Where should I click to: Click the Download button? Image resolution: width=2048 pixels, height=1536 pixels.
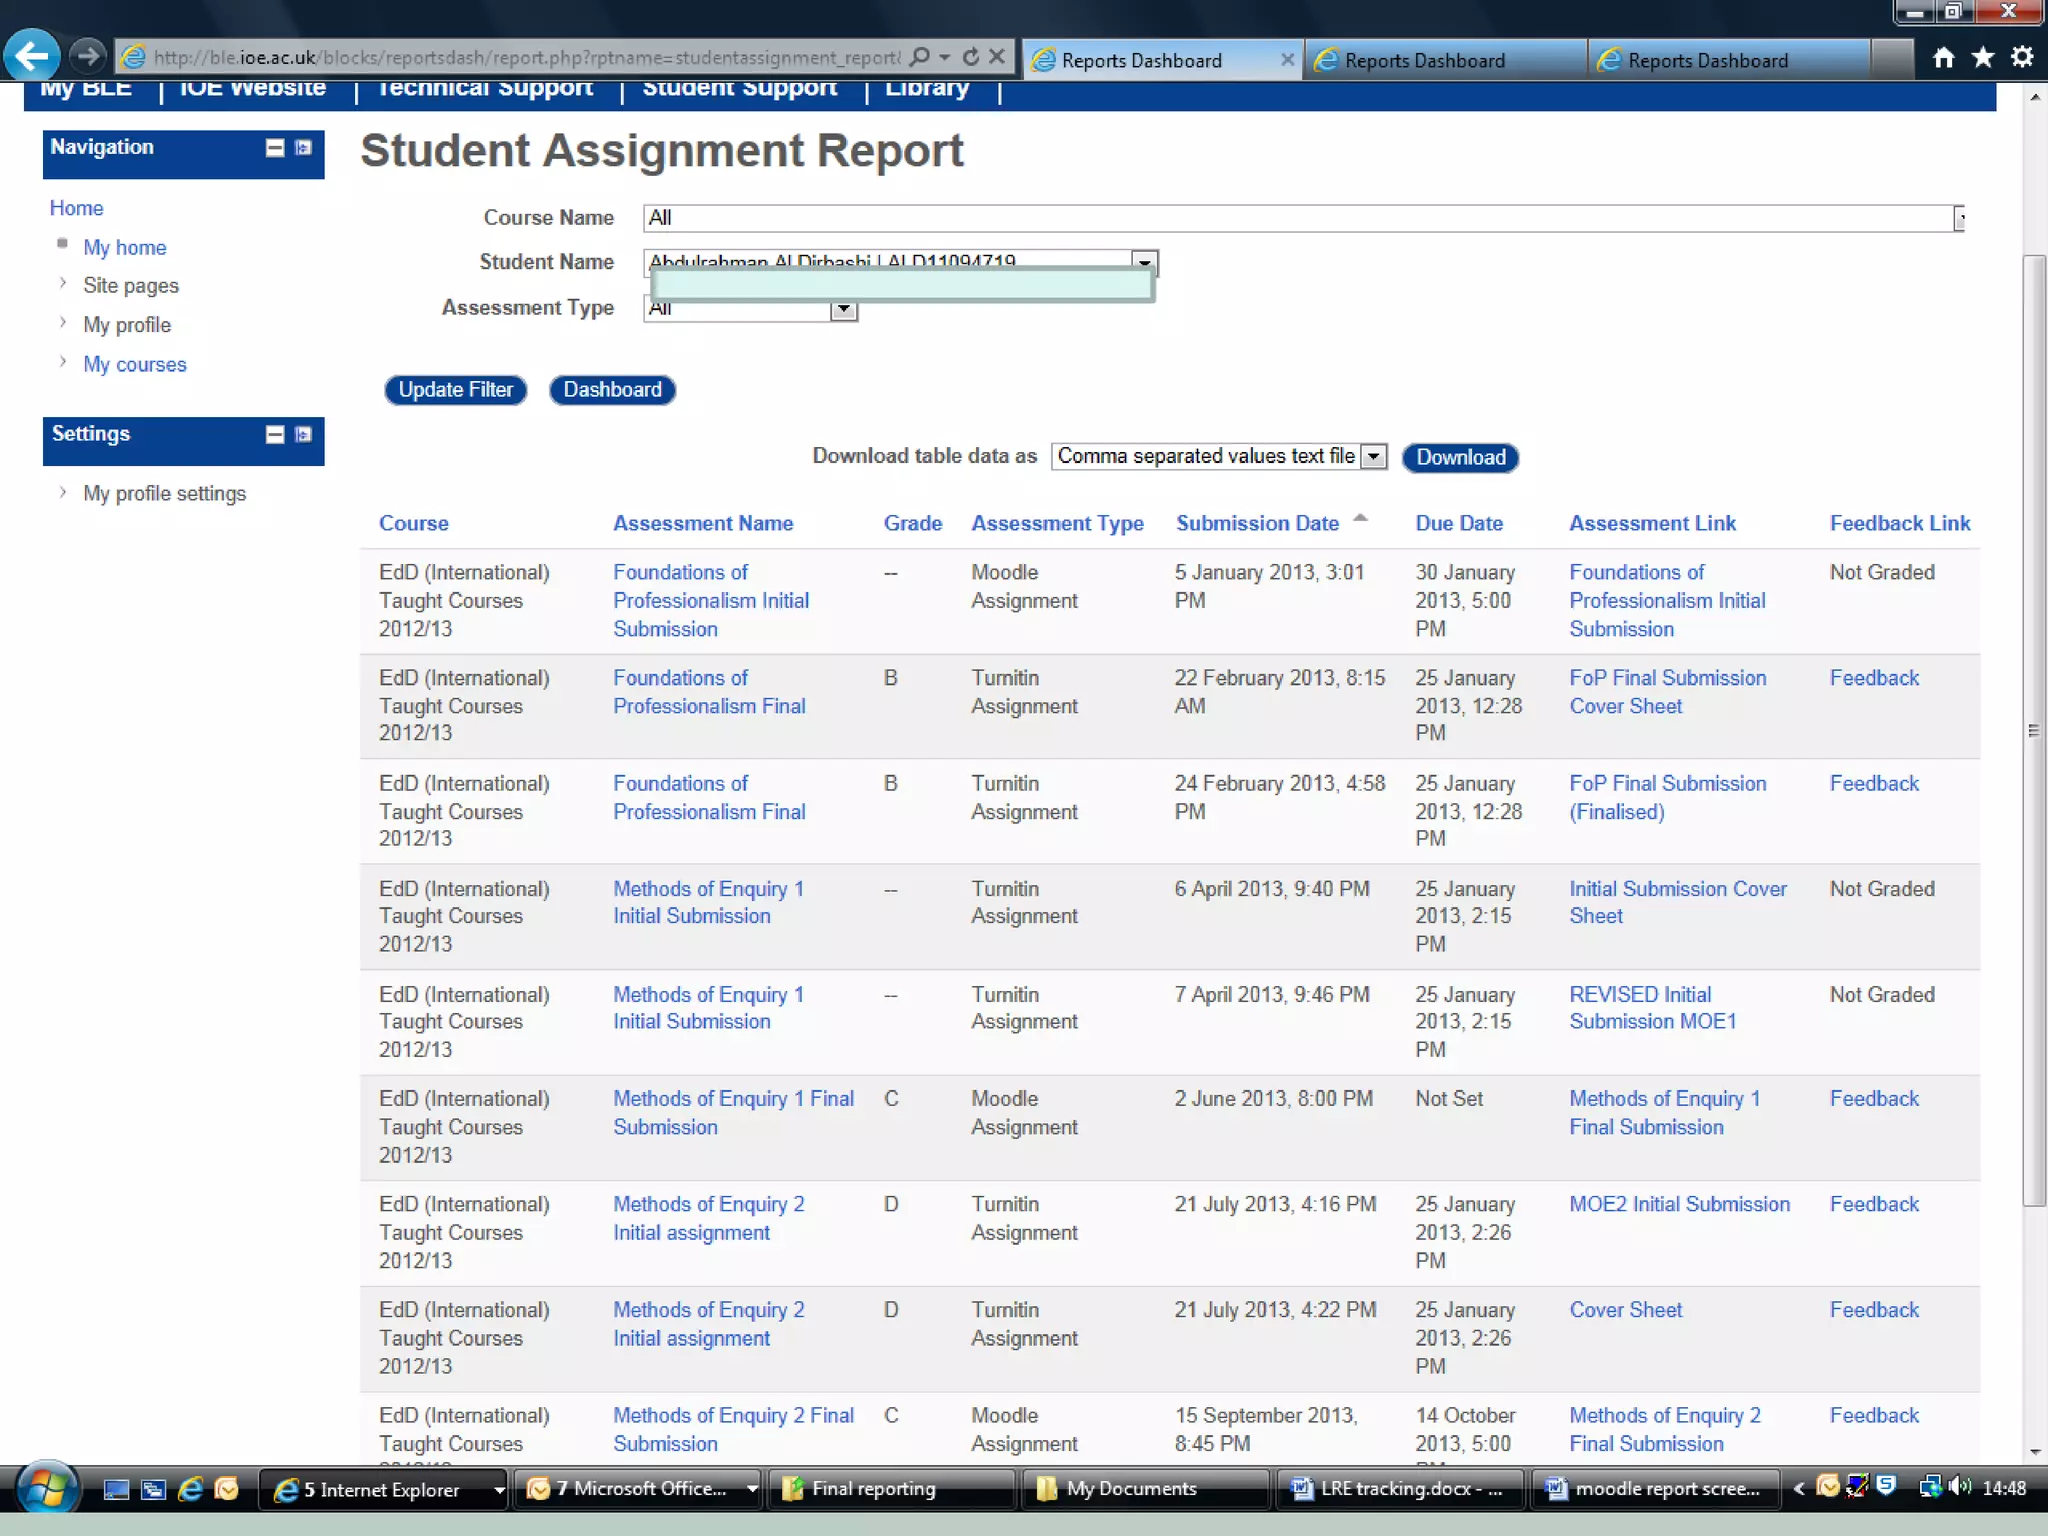(1459, 457)
